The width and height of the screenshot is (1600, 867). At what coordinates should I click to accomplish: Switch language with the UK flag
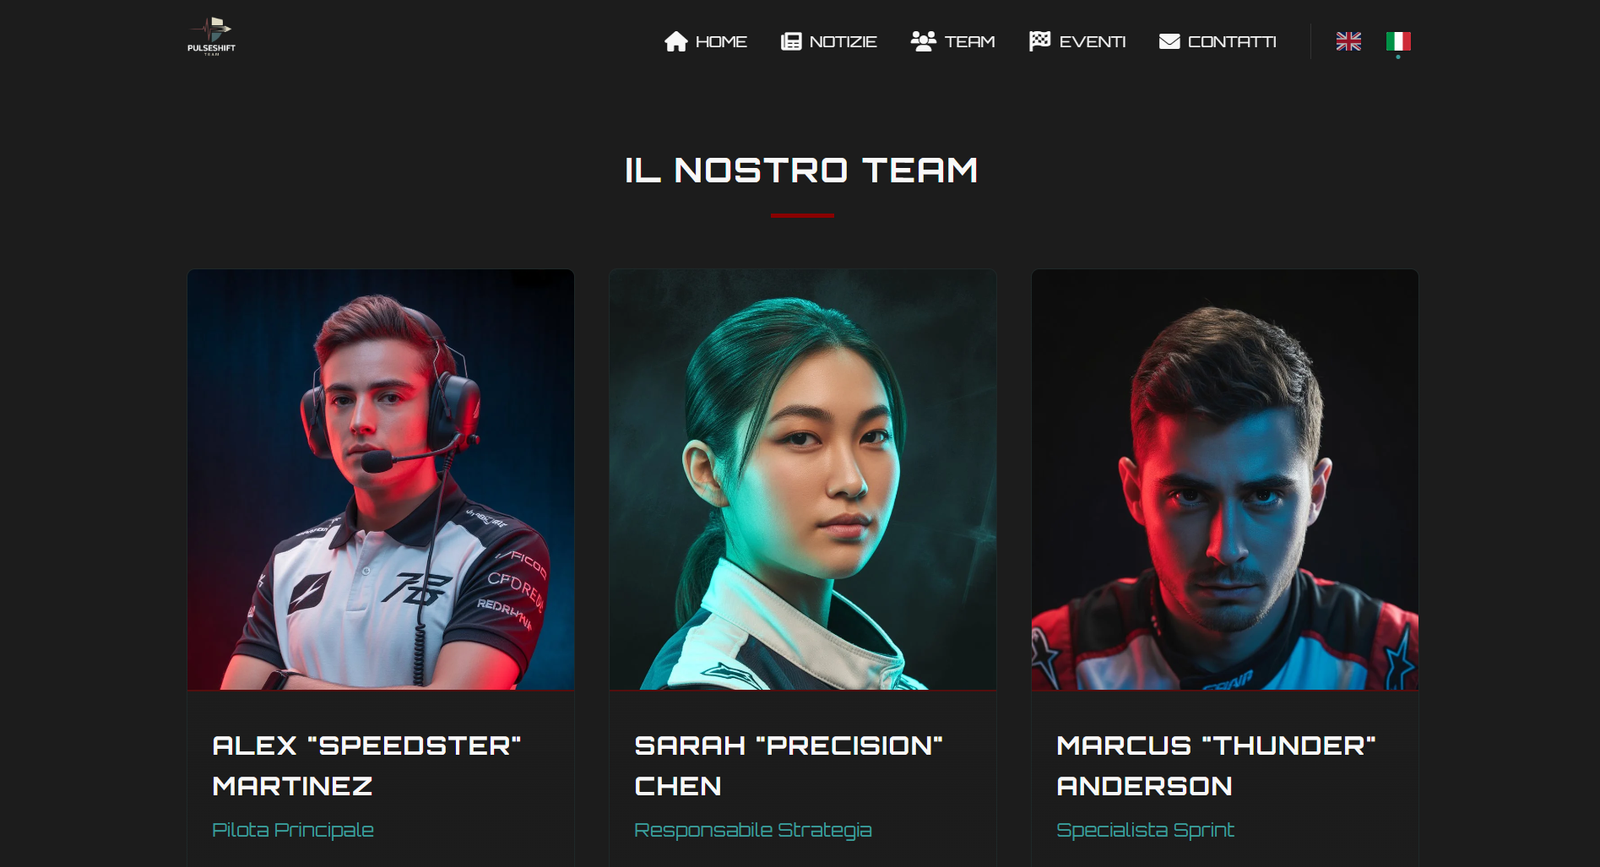click(1348, 41)
